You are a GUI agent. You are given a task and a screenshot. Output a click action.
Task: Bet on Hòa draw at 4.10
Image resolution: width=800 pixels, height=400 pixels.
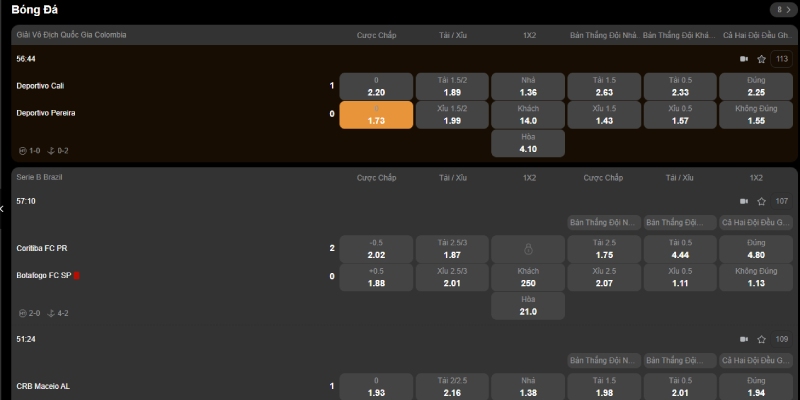coord(528,143)
